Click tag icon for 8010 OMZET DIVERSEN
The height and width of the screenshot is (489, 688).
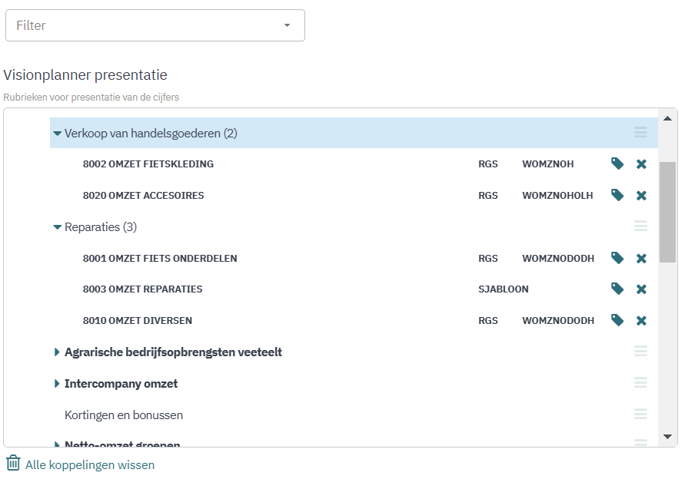(617, 320)
